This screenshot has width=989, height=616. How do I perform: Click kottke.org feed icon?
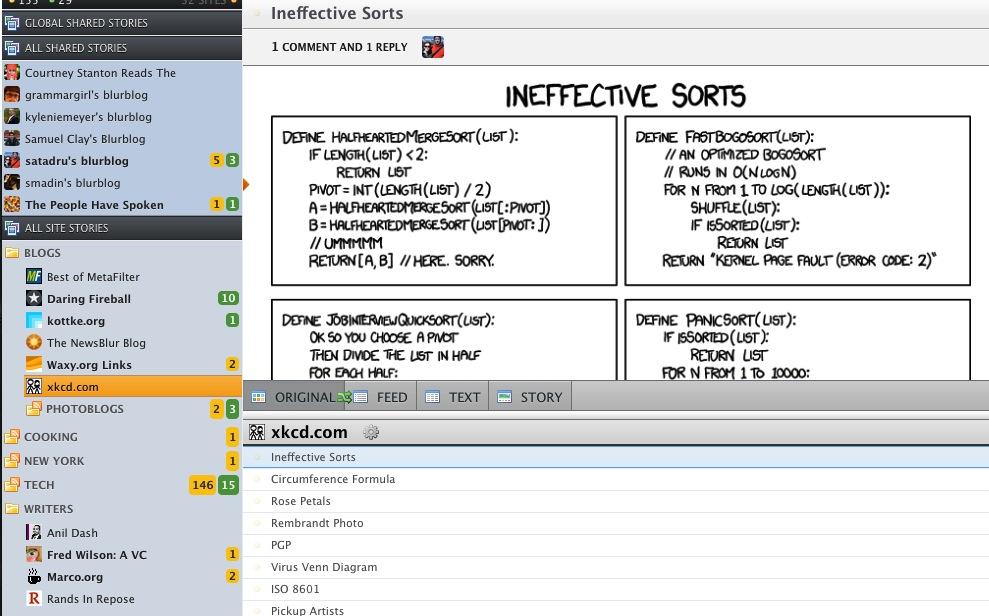34,321
